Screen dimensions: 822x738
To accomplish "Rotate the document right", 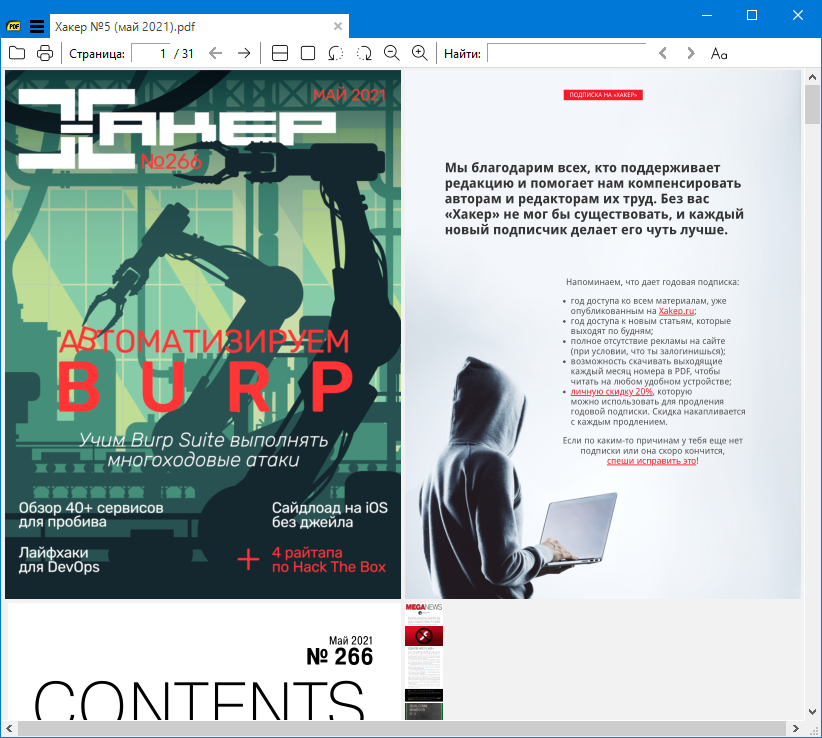I will point(364,53).
